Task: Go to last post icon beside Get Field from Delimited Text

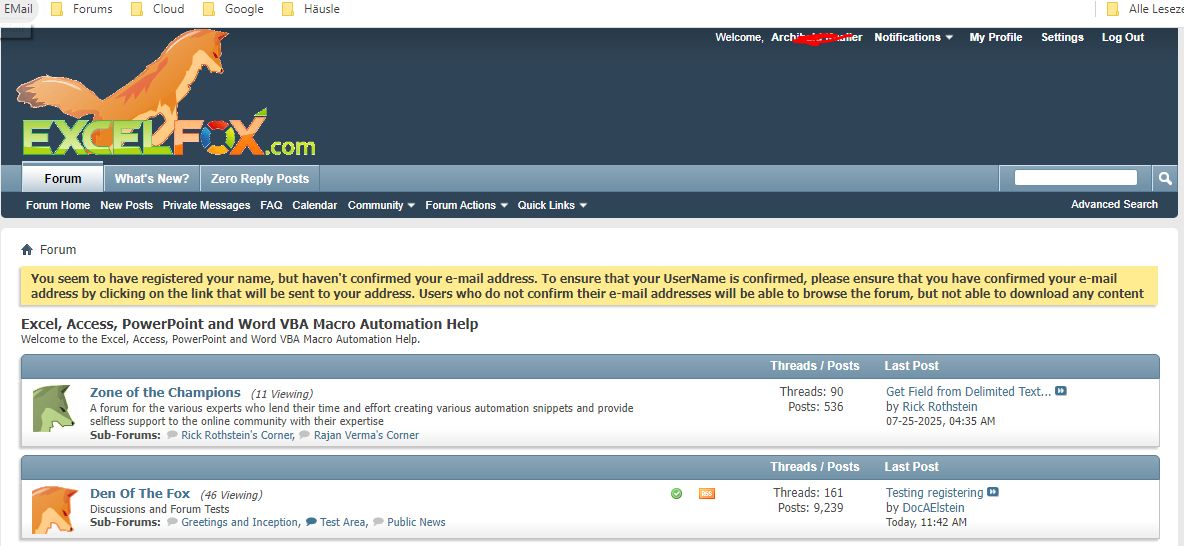Action: (1061, 391)
